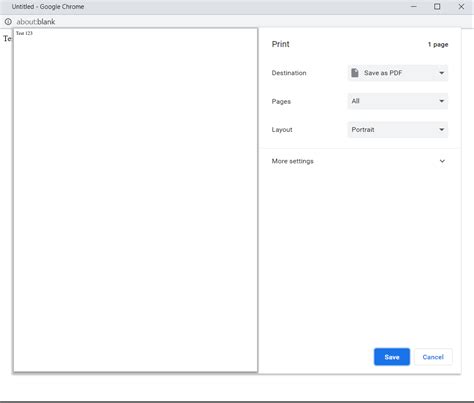Click the blue Save button
This screenshot has height=403, width=474.
pyautogui.click(x=392, y=357)
